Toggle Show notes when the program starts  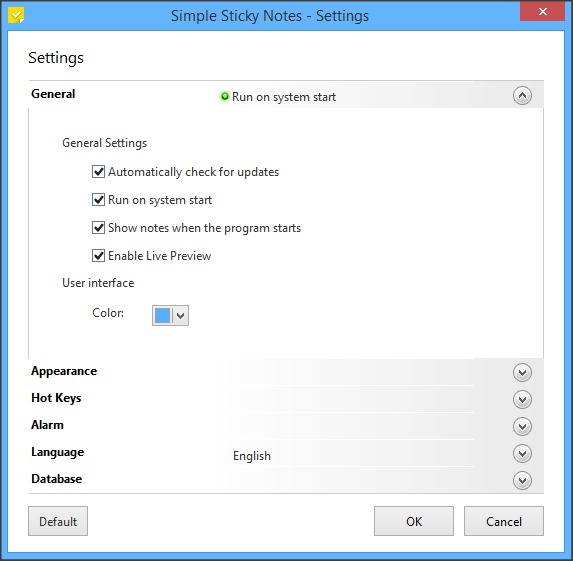pos(98,227)
